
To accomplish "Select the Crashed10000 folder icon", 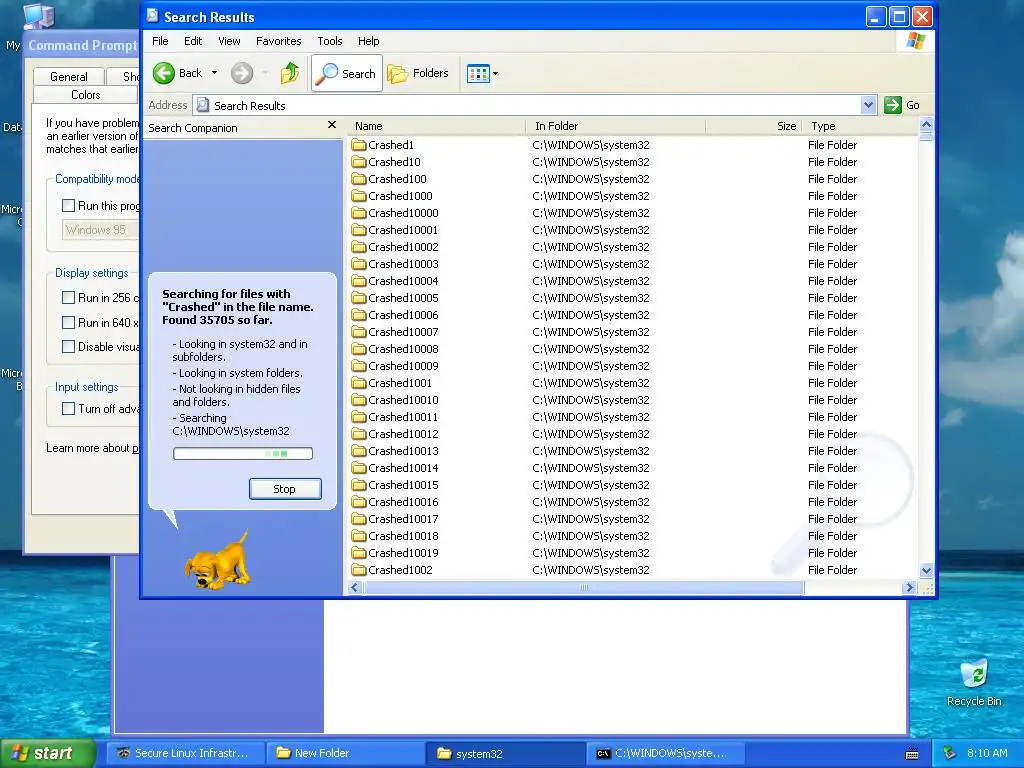I will point(359,213).
